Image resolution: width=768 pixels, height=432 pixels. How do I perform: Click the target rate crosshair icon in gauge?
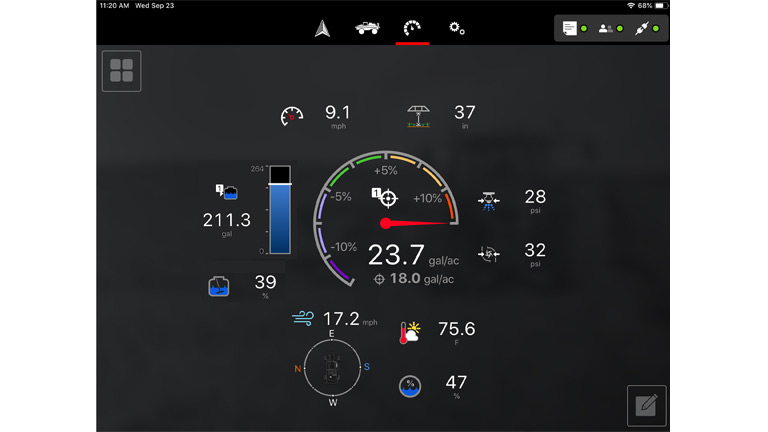[386, 197]
